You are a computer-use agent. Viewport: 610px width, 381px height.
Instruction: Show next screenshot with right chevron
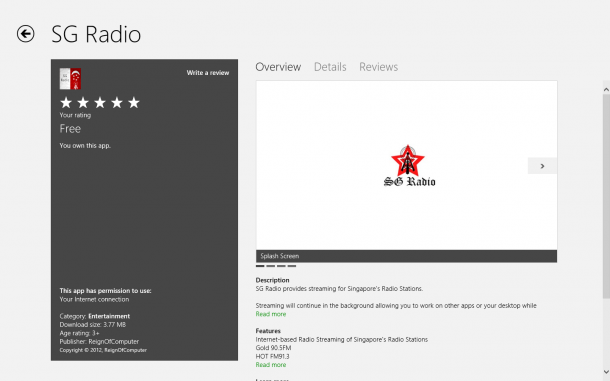pos(542,166)
